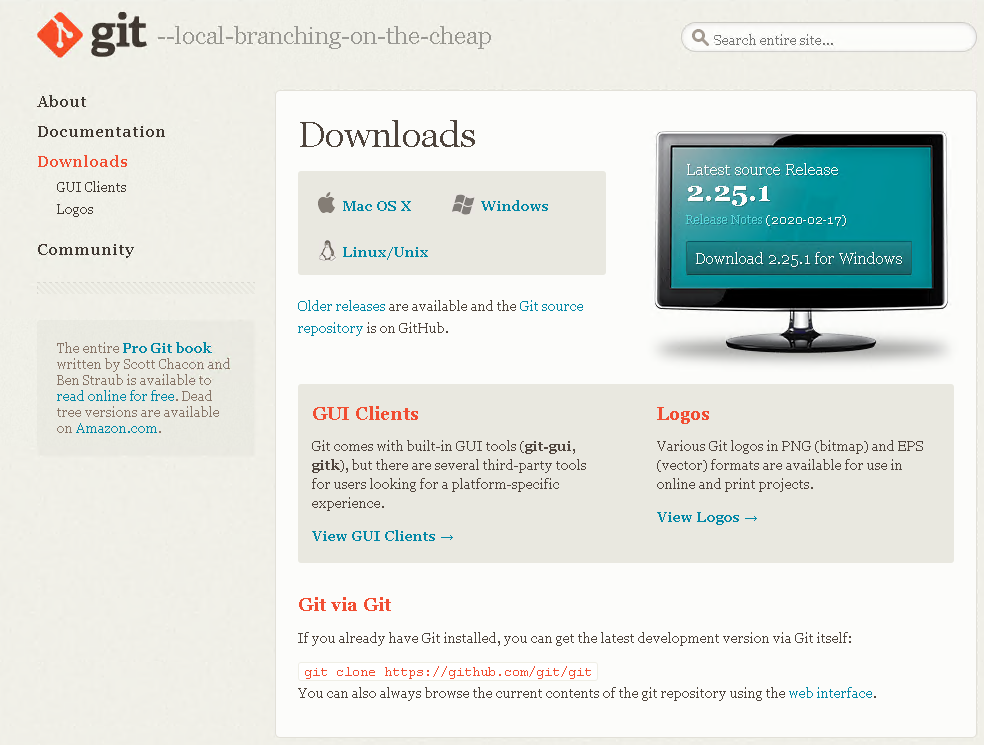Open the Community section
This screenshot has height=745, width=984.
click(x=85, y=250)
